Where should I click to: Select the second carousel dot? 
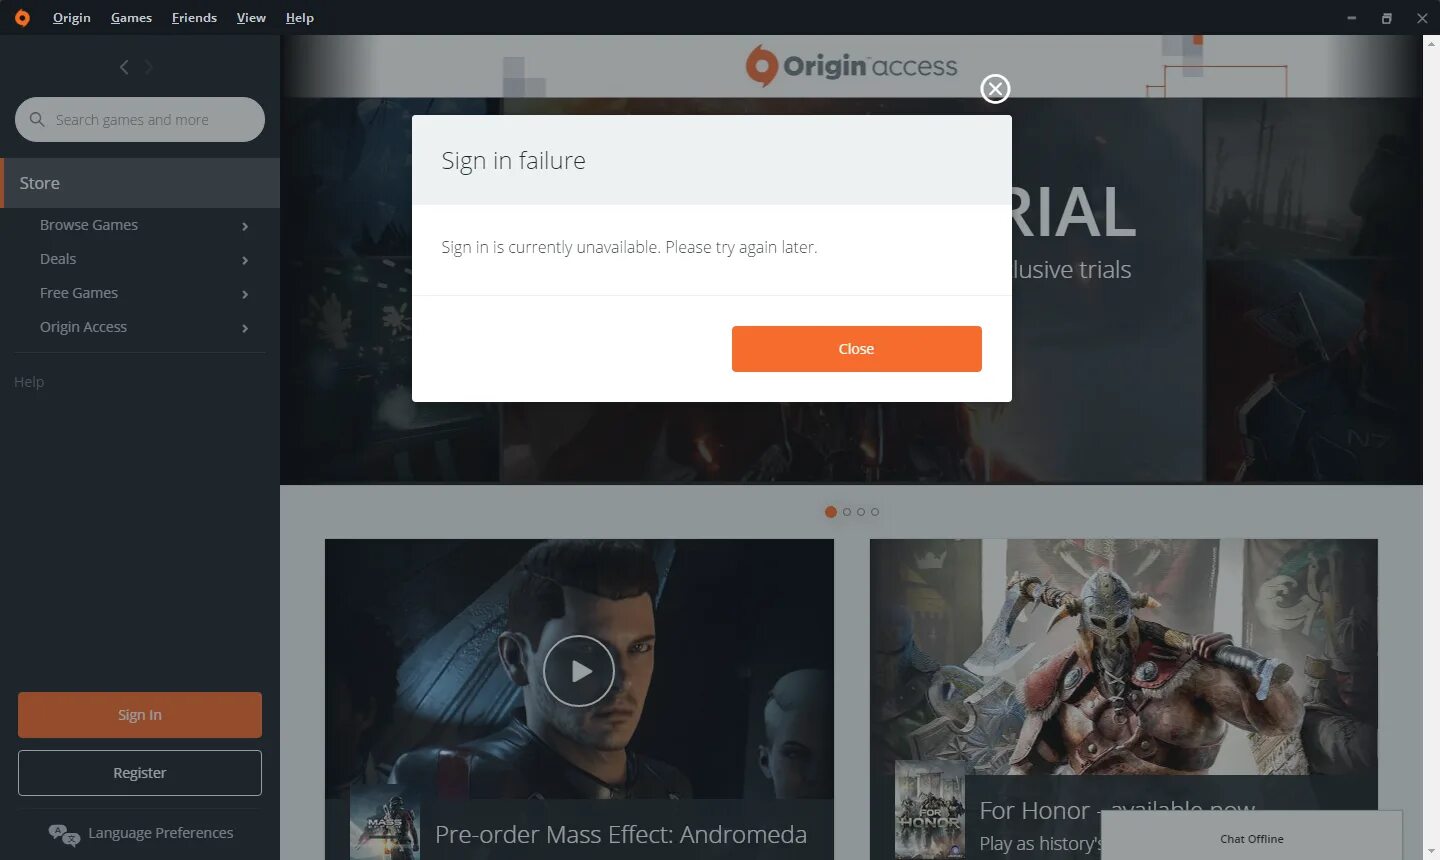pos(847,512)
